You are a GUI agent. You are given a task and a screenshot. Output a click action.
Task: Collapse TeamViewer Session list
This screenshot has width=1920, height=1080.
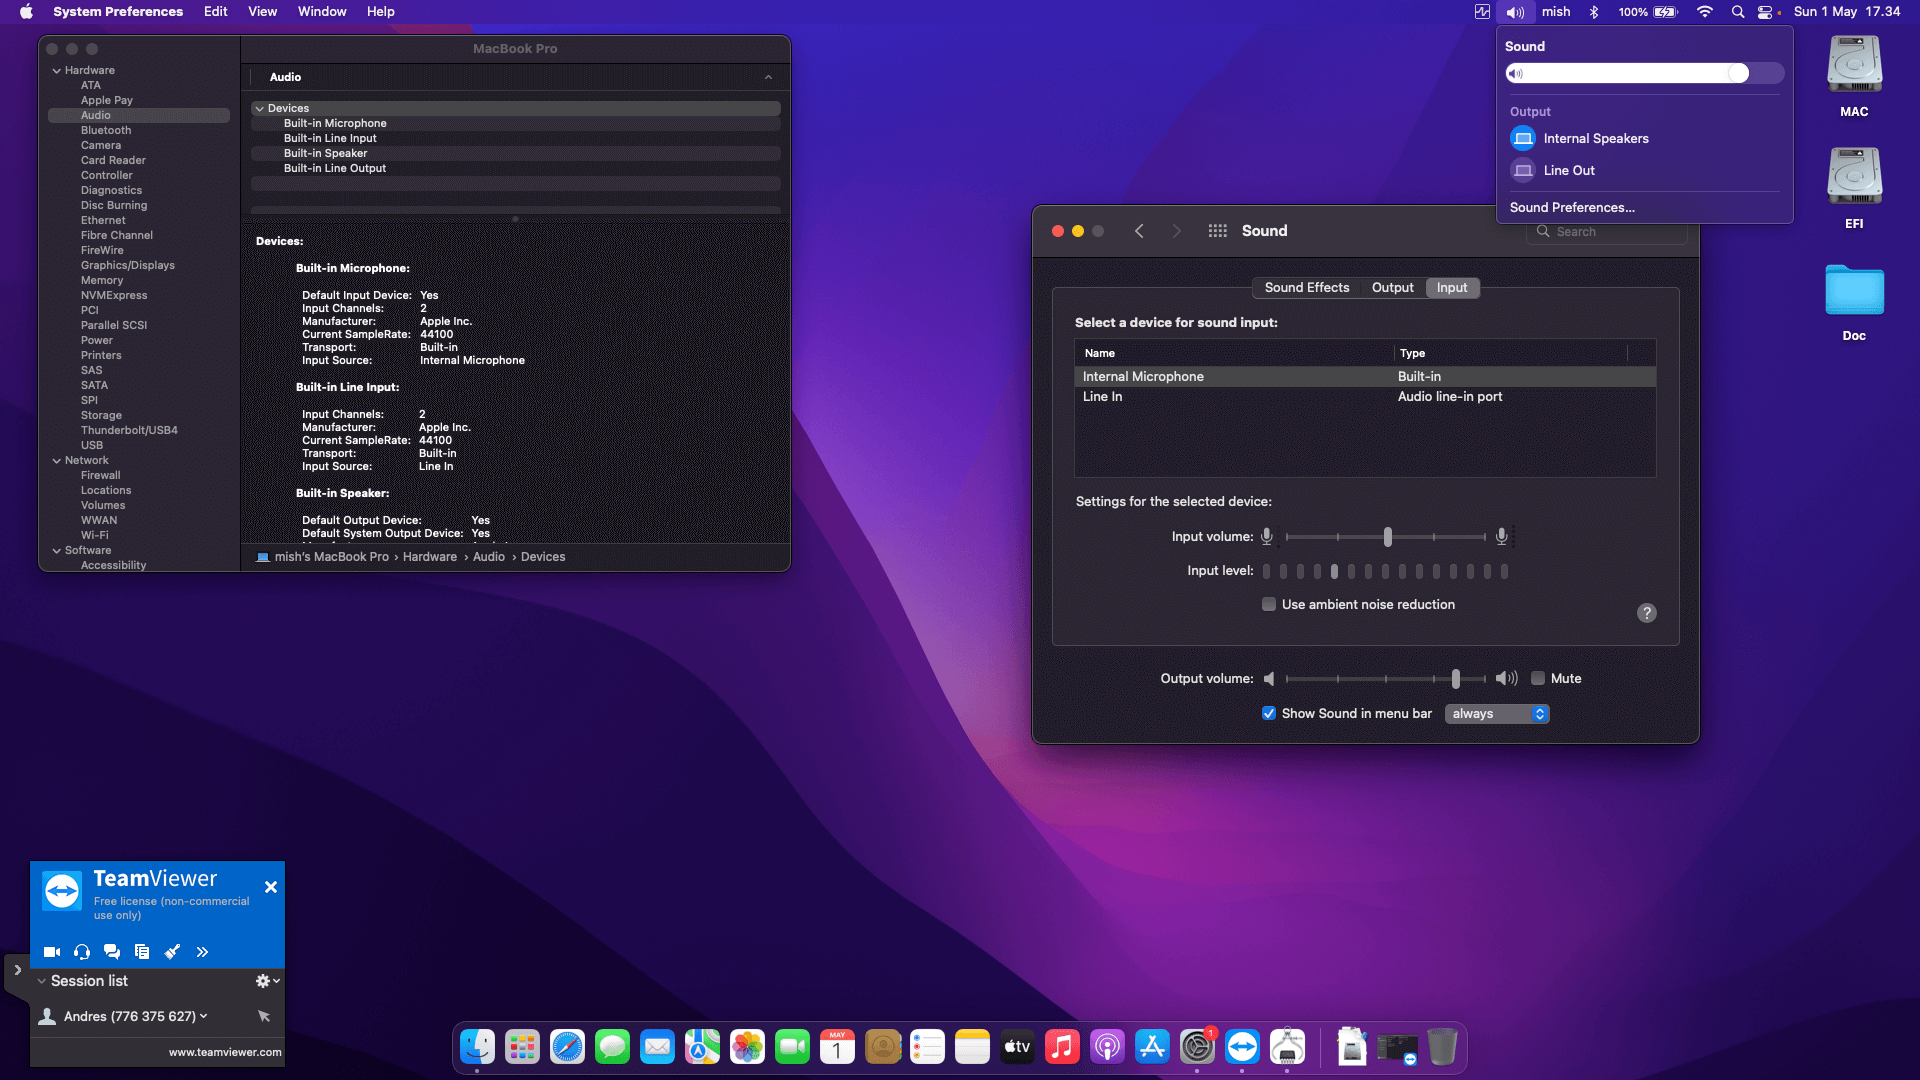(42, 981)
